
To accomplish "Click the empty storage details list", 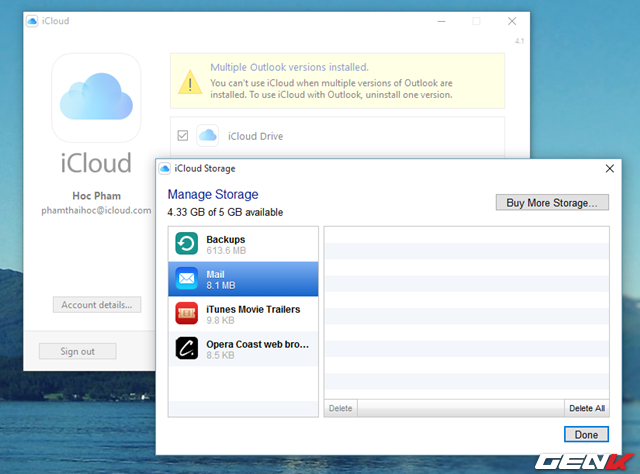I will pyautogui.click(x=466, y=310).
